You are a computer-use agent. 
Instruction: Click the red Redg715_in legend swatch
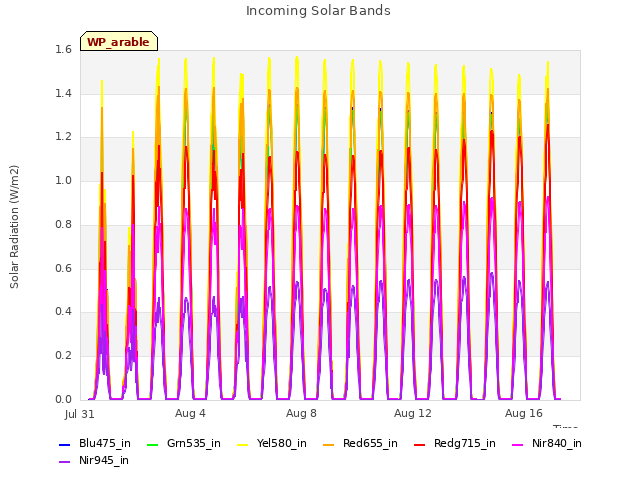pos(420,444)
